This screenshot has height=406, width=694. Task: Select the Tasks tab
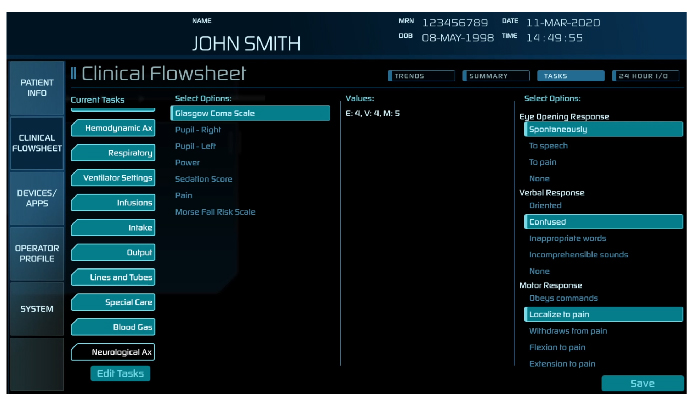pyautogui.click(x=571, y=76)
